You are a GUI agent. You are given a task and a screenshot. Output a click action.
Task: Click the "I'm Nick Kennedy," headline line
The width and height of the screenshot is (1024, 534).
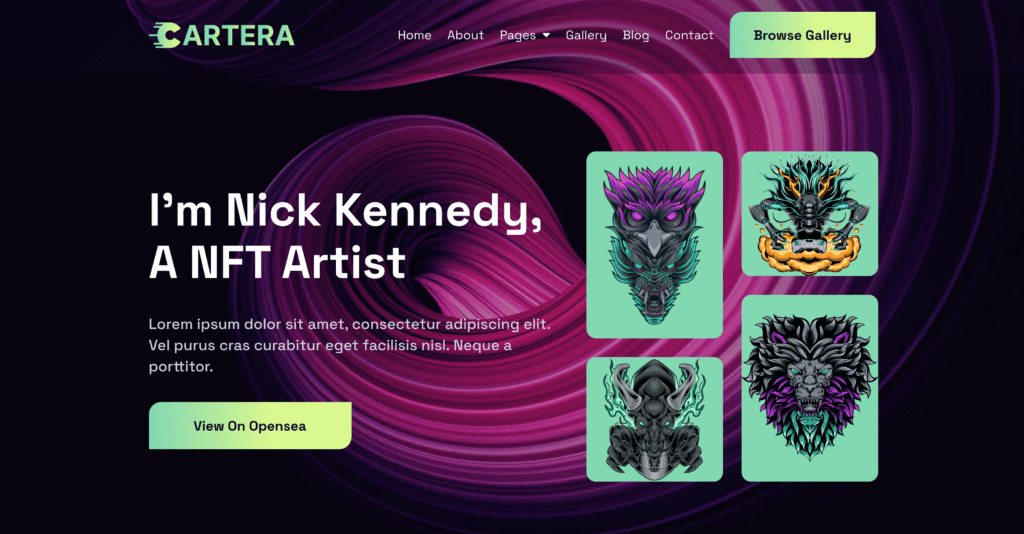[x=345, y=212]
